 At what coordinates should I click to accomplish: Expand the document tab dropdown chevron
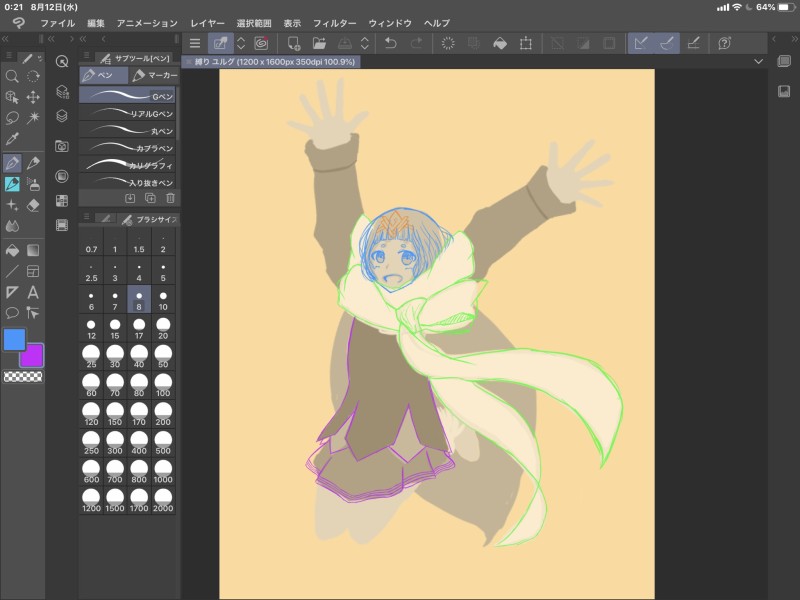click(x=758, y=61)
